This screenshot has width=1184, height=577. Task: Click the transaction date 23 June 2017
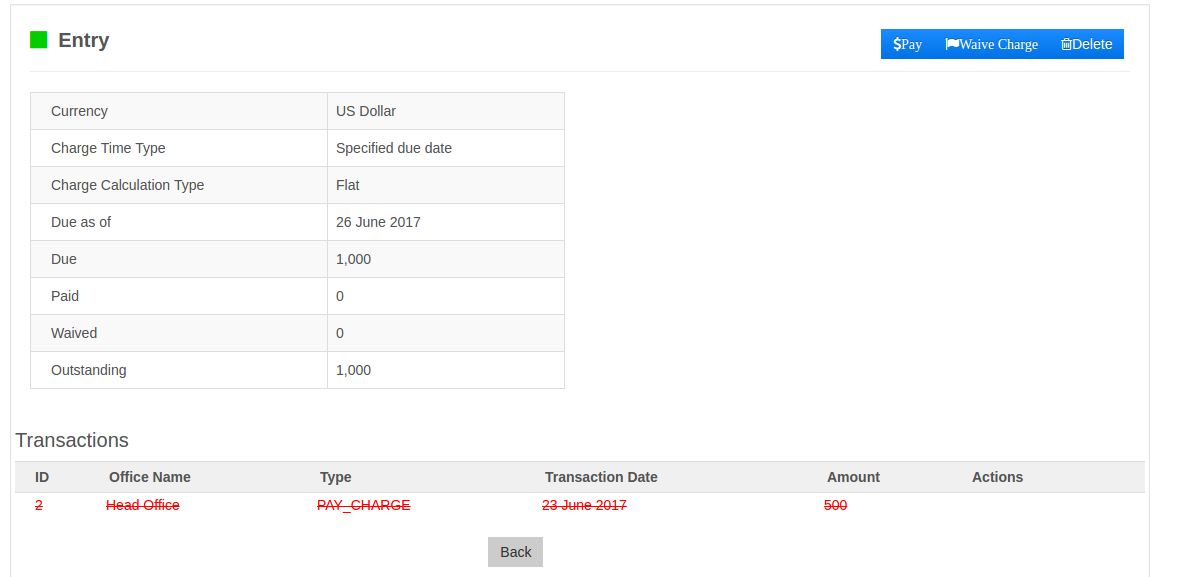point(584,505)
